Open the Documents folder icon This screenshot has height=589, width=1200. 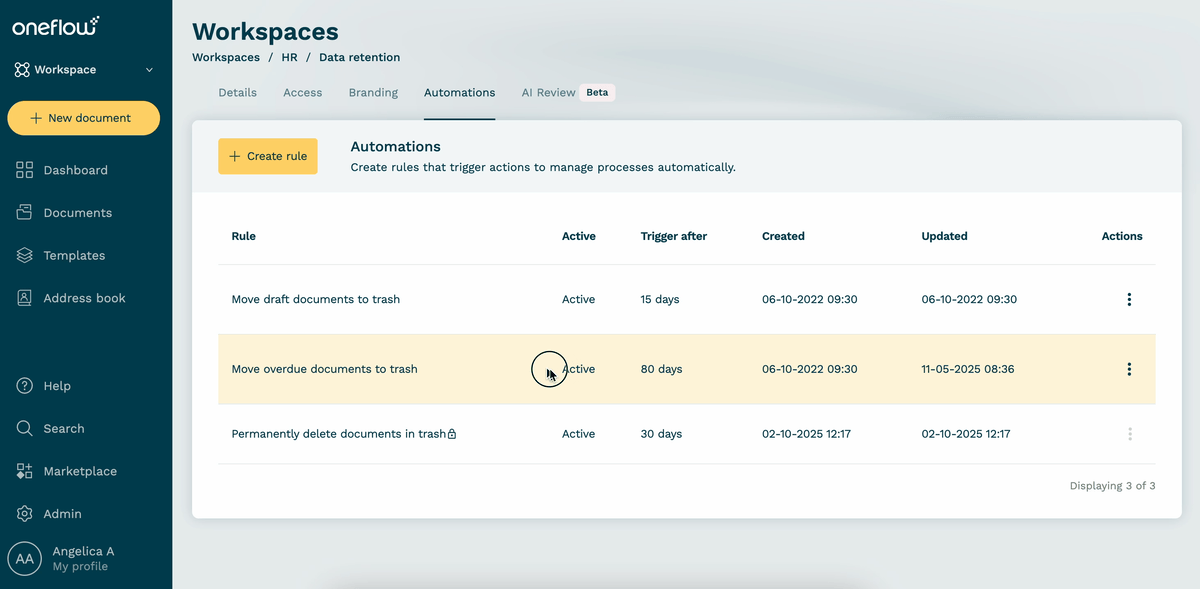point(25,213)
